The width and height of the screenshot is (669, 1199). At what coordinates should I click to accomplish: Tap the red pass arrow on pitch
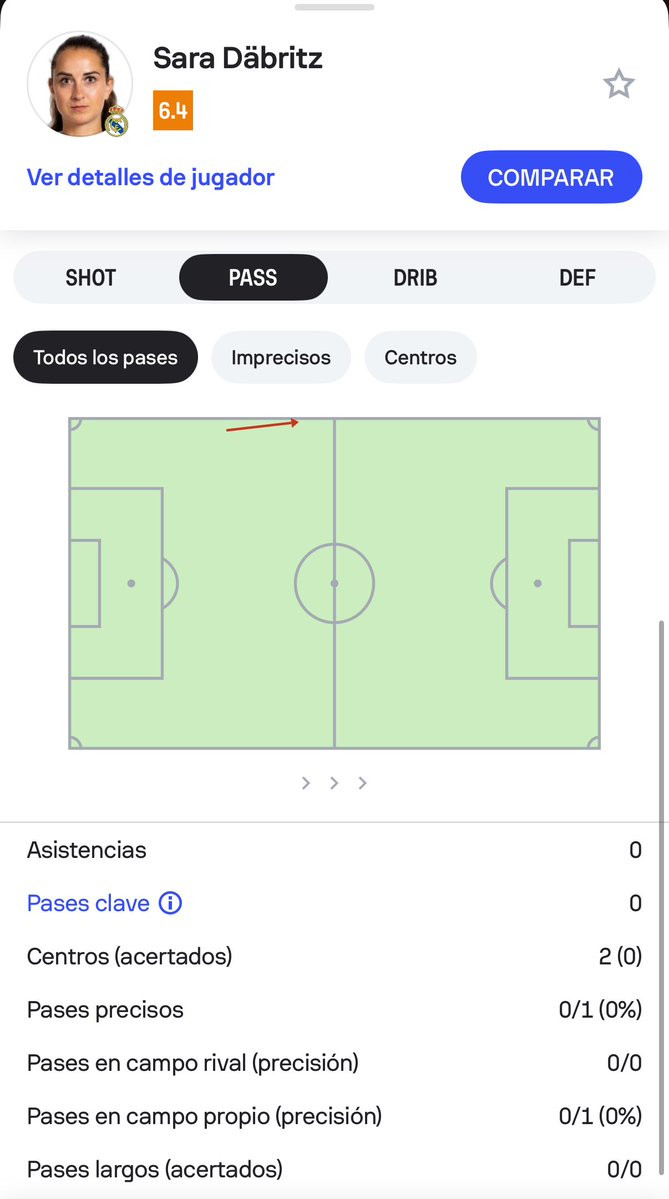click(262, 425)
